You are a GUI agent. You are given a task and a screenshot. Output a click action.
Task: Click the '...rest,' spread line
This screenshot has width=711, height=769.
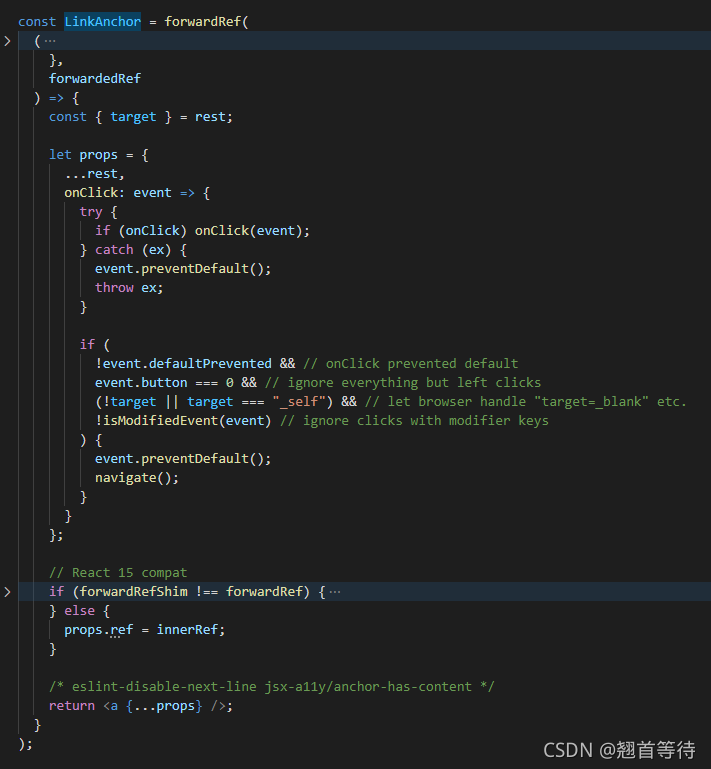coord(95,174)
